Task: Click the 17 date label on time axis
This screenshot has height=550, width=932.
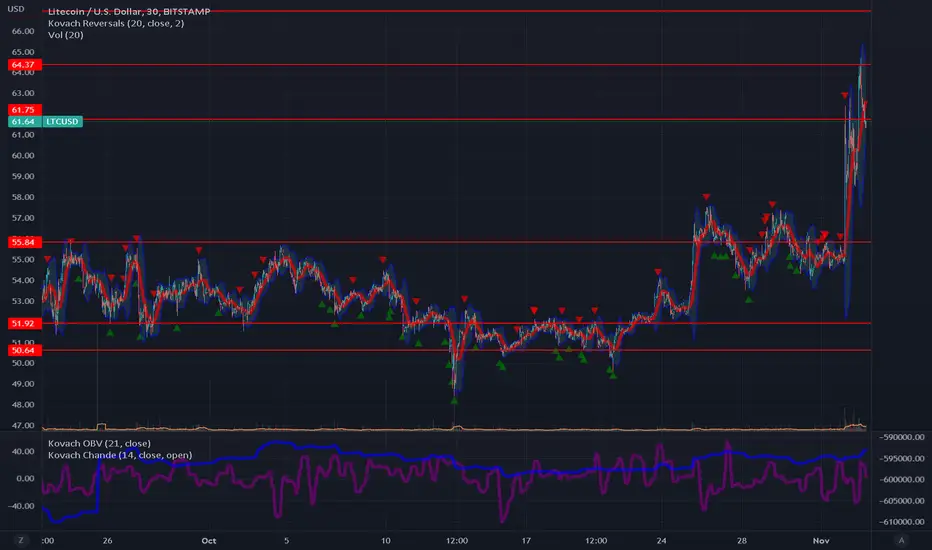Action: pos(526,540)
